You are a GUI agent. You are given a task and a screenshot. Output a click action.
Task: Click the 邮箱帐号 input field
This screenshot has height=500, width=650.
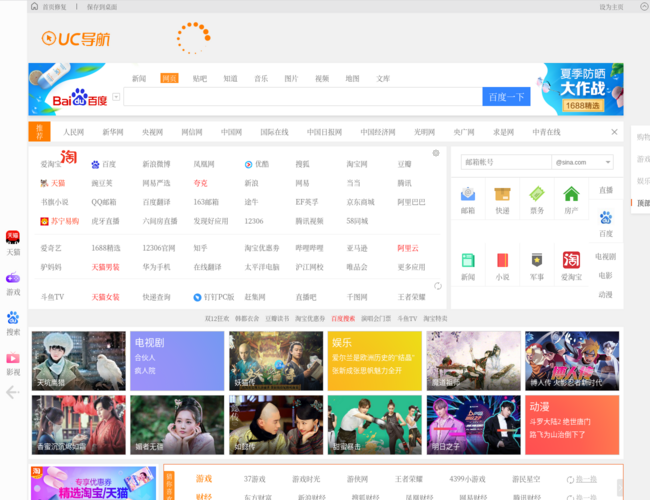[x=506, y=162]
